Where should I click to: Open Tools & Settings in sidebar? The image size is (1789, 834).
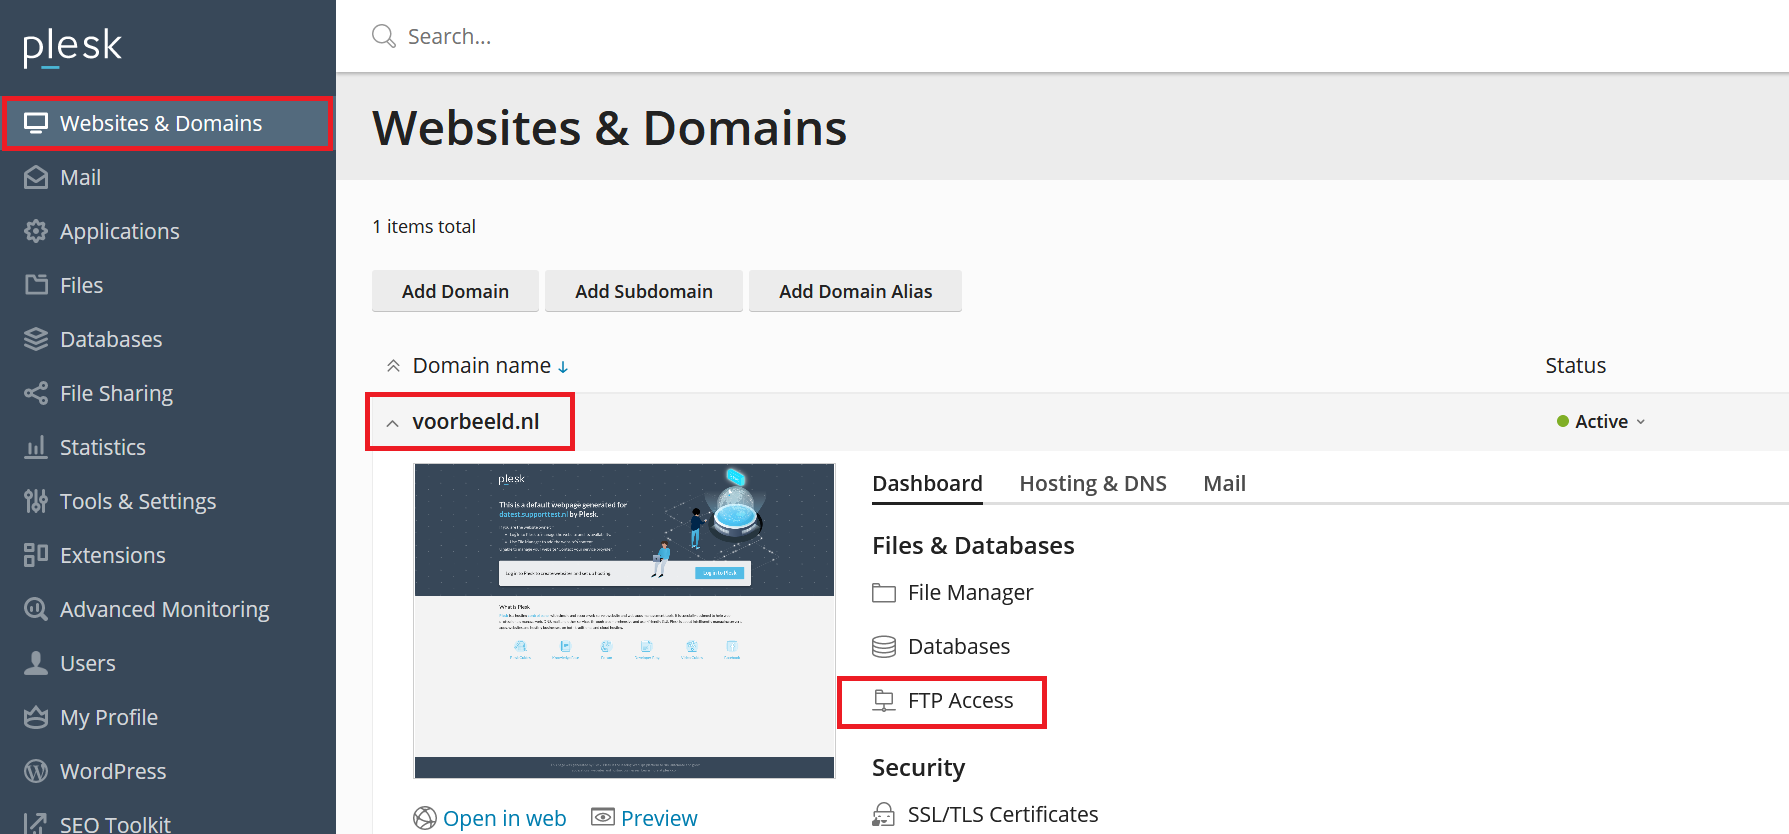point(168,501)
